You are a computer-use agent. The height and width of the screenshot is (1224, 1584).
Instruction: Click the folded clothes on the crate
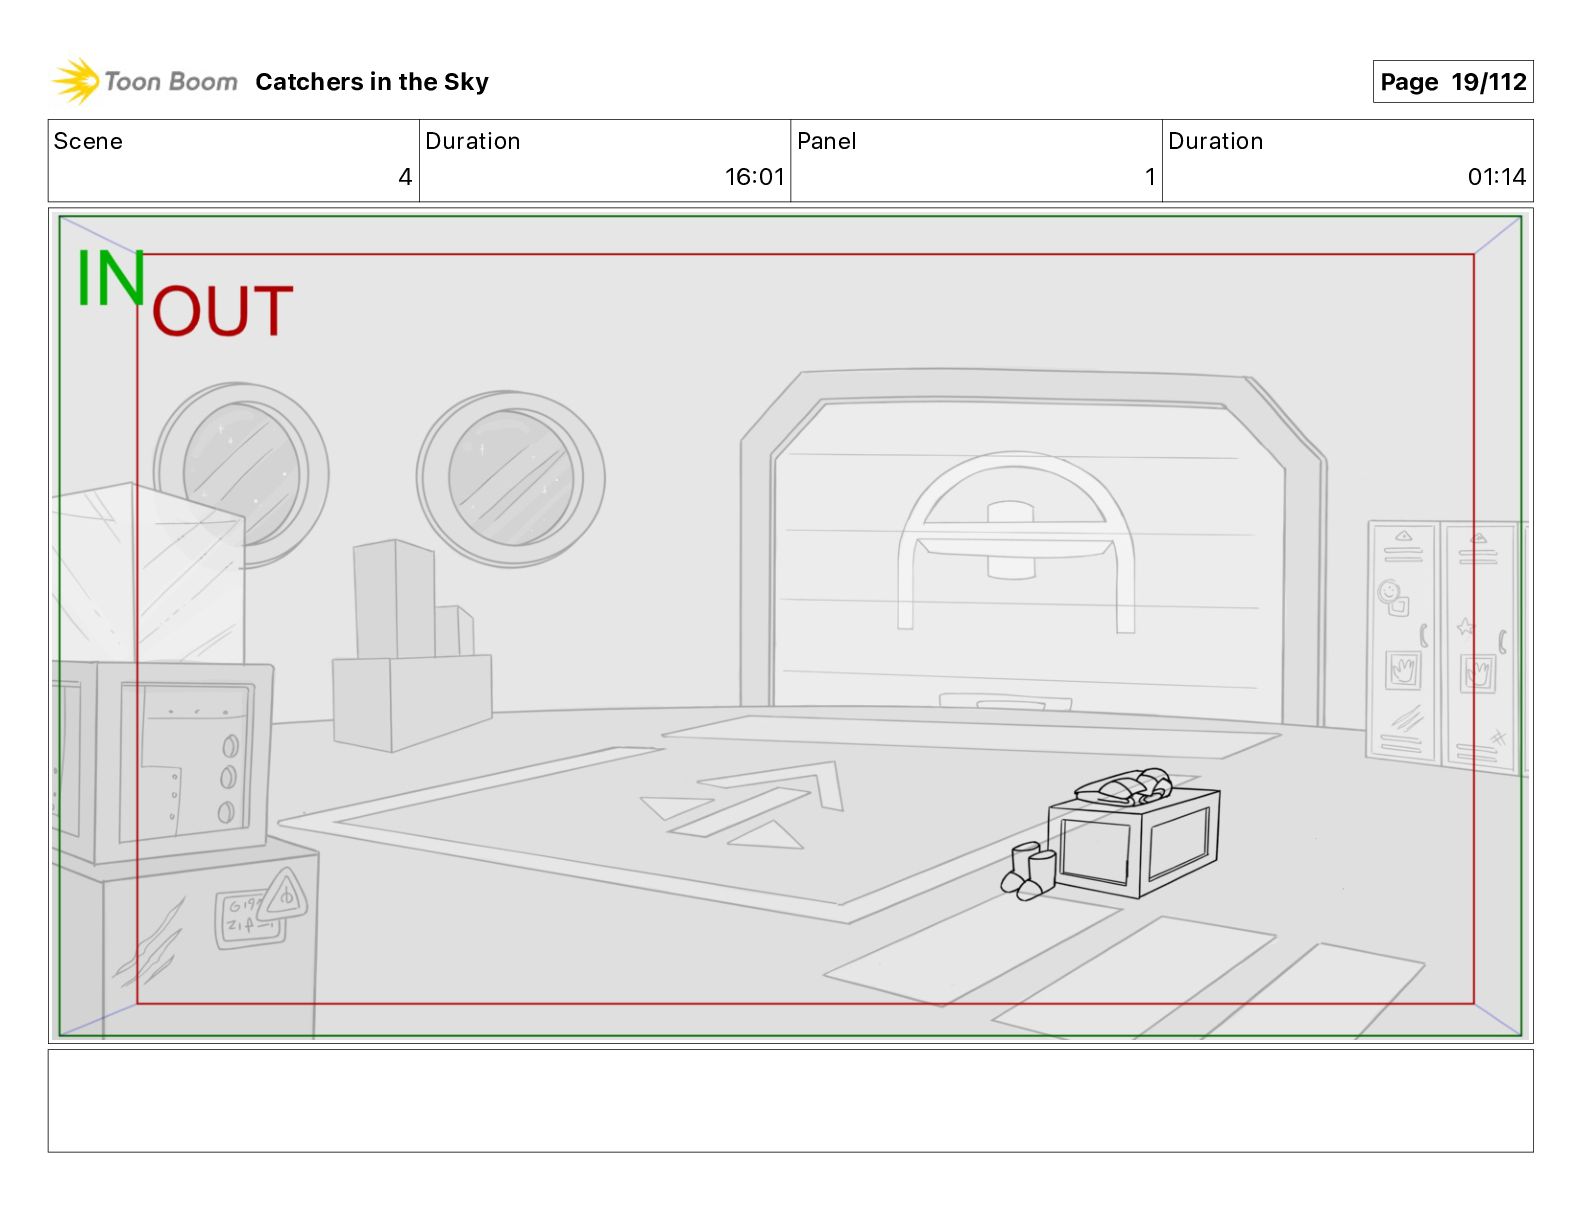pyautogui.click(x=1127, y=787)
